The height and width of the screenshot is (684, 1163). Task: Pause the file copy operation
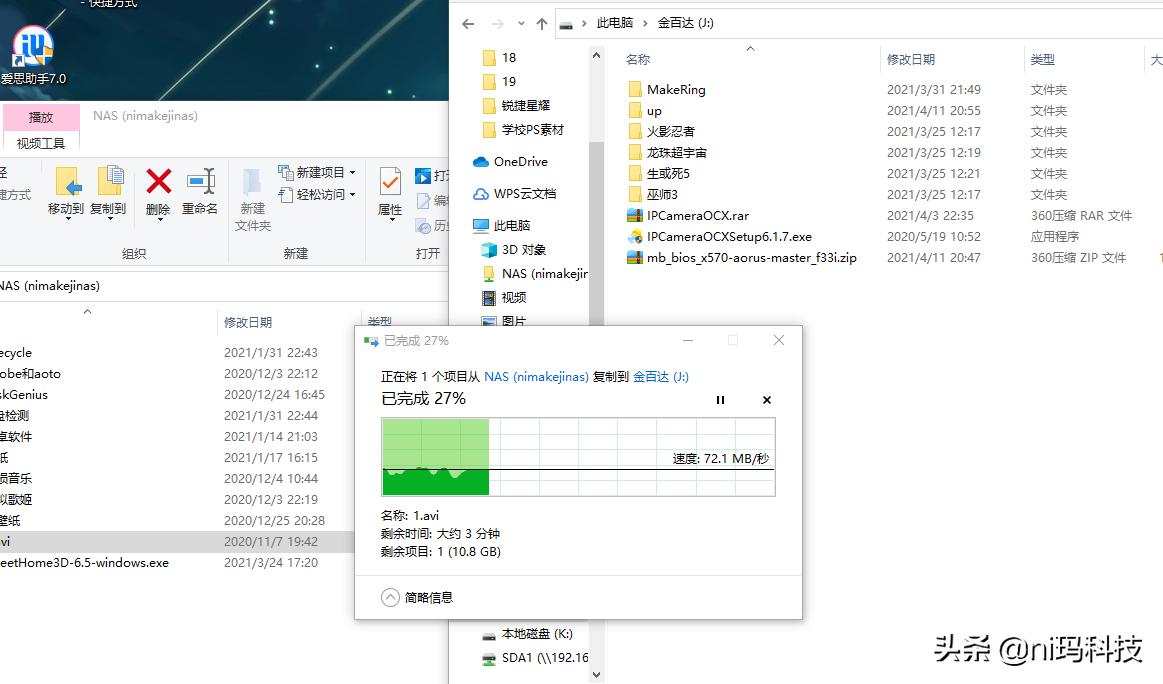point(720,399)
